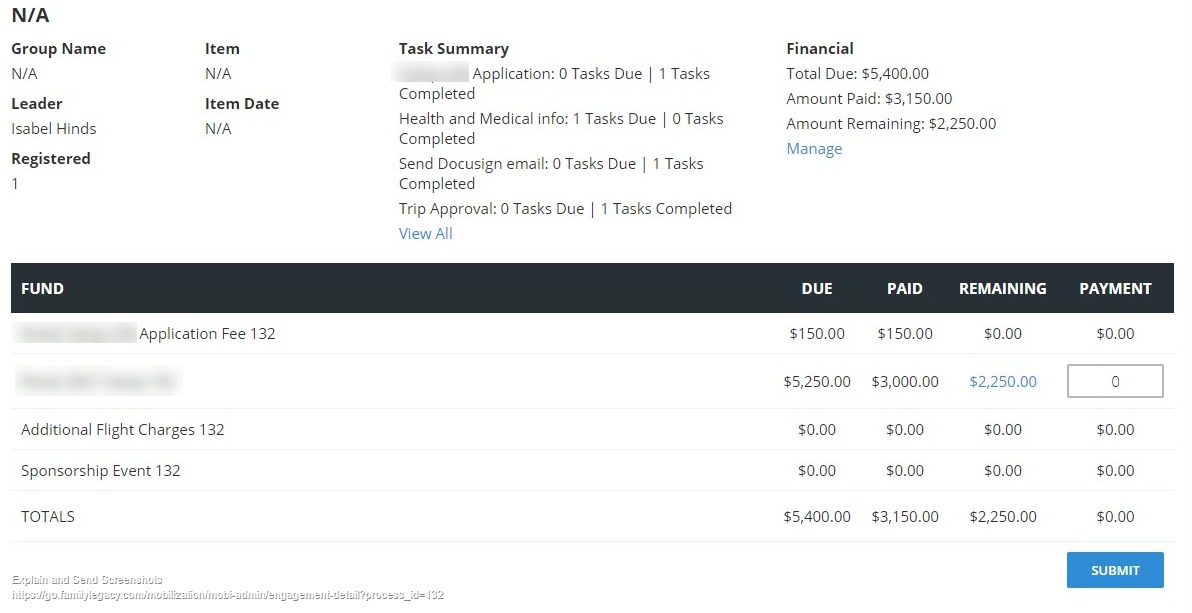Image resolution: width=1192 pixels, height=613 pixels.
Task: Click the TOTALS row label
Action: 48,517
